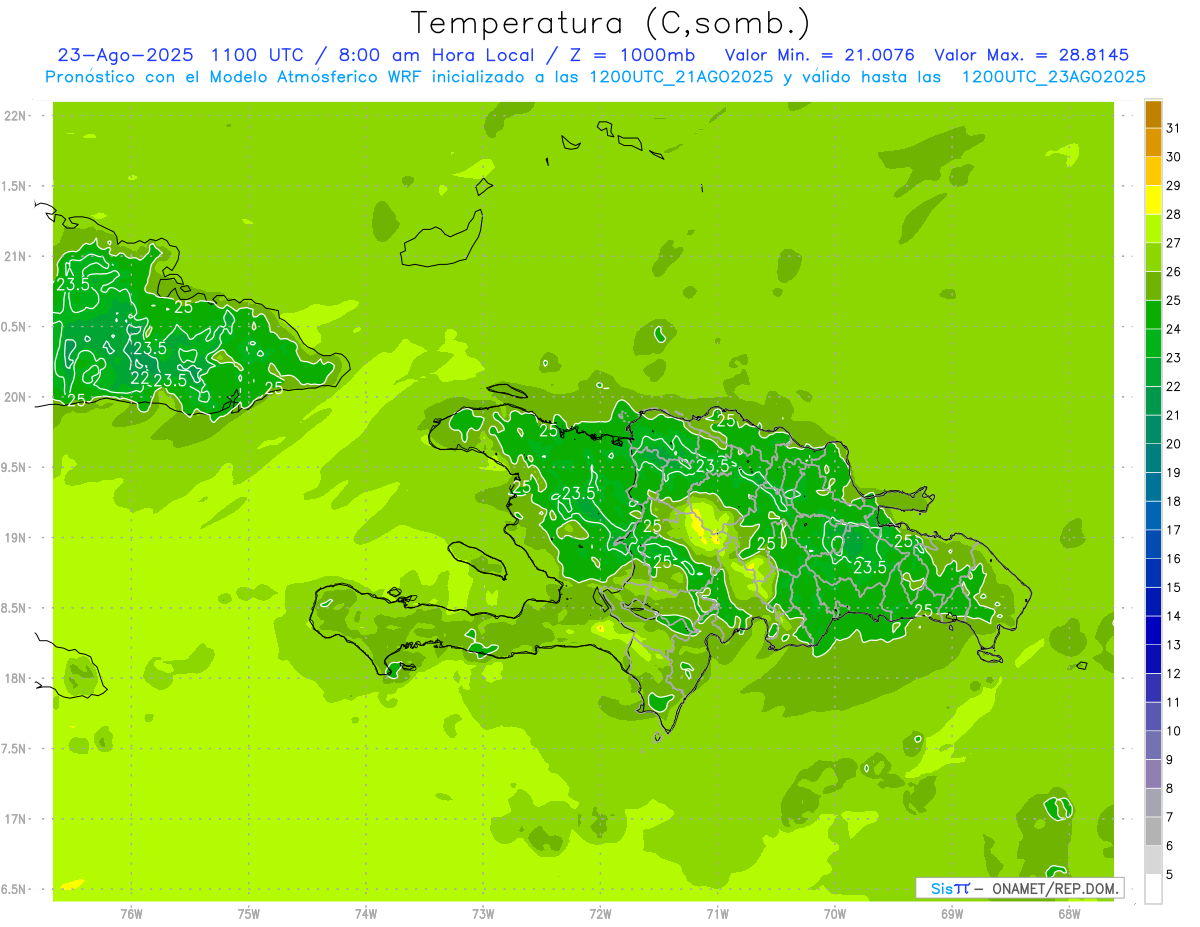
Task: Click the '28' label on the colorbar
Action: (x=1173, y=214)
